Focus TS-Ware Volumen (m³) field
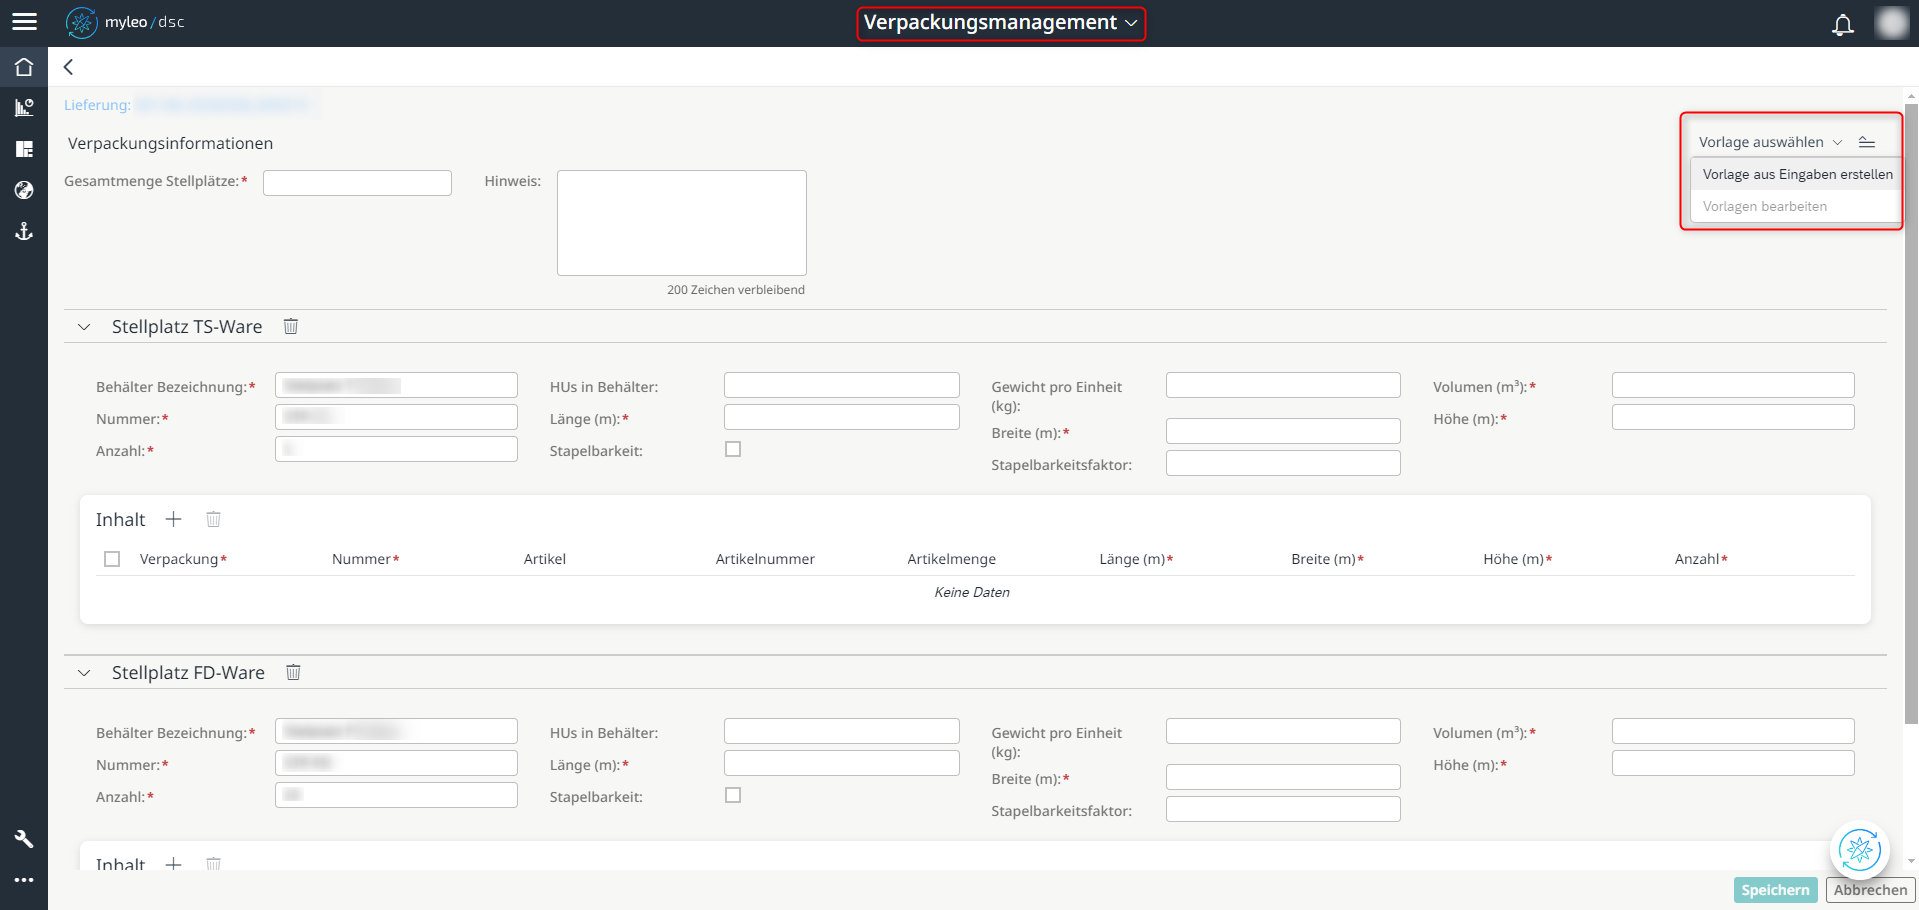Viewport: 1919px width, 910px height. [1733, 385]
